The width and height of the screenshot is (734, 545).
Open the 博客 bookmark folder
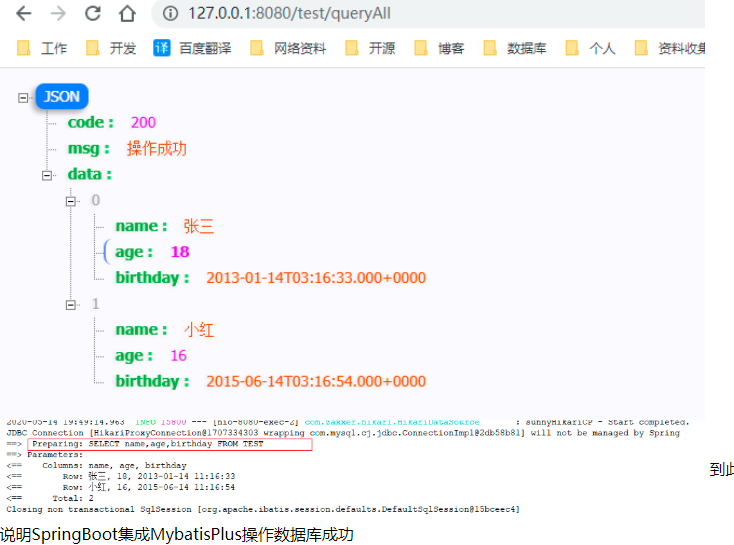tap(439, 48)
